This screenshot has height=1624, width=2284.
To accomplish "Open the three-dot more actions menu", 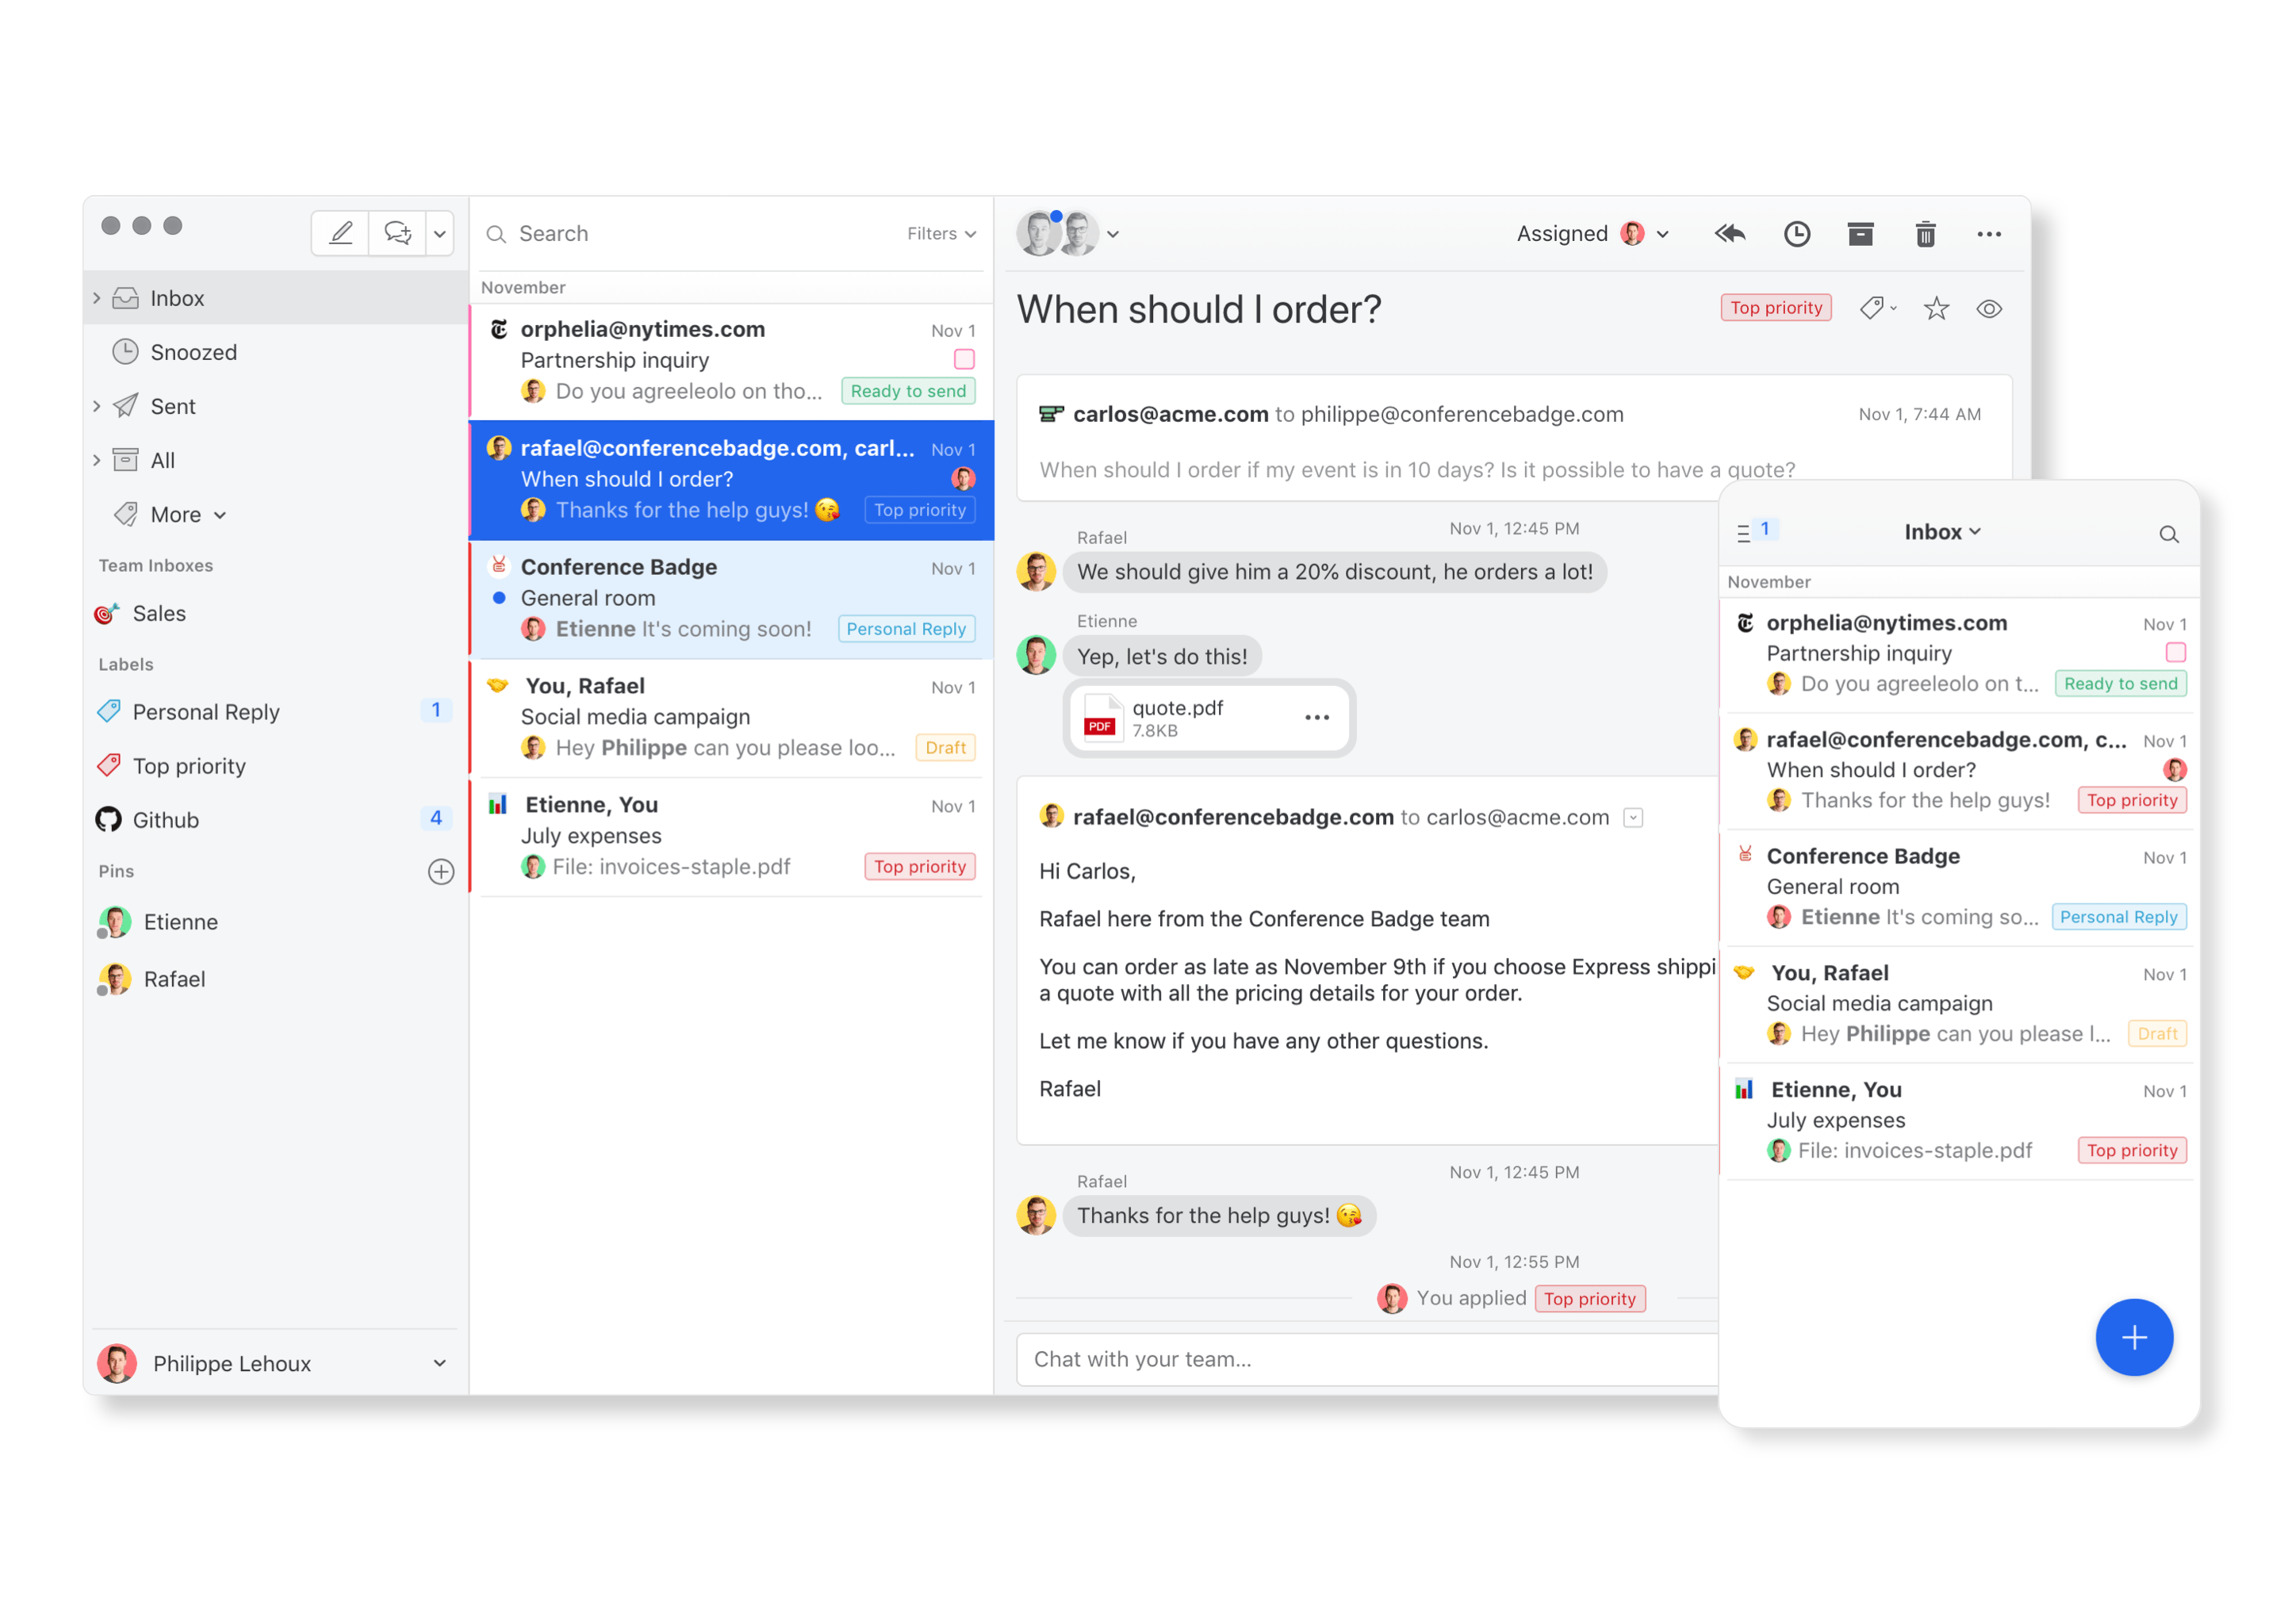I will point(1988,234).
